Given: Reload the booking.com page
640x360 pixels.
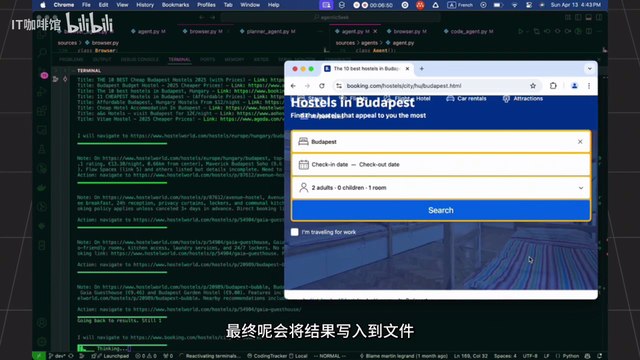Looking at the screenshot, I should pyautogui.click(x=322, y=86).
